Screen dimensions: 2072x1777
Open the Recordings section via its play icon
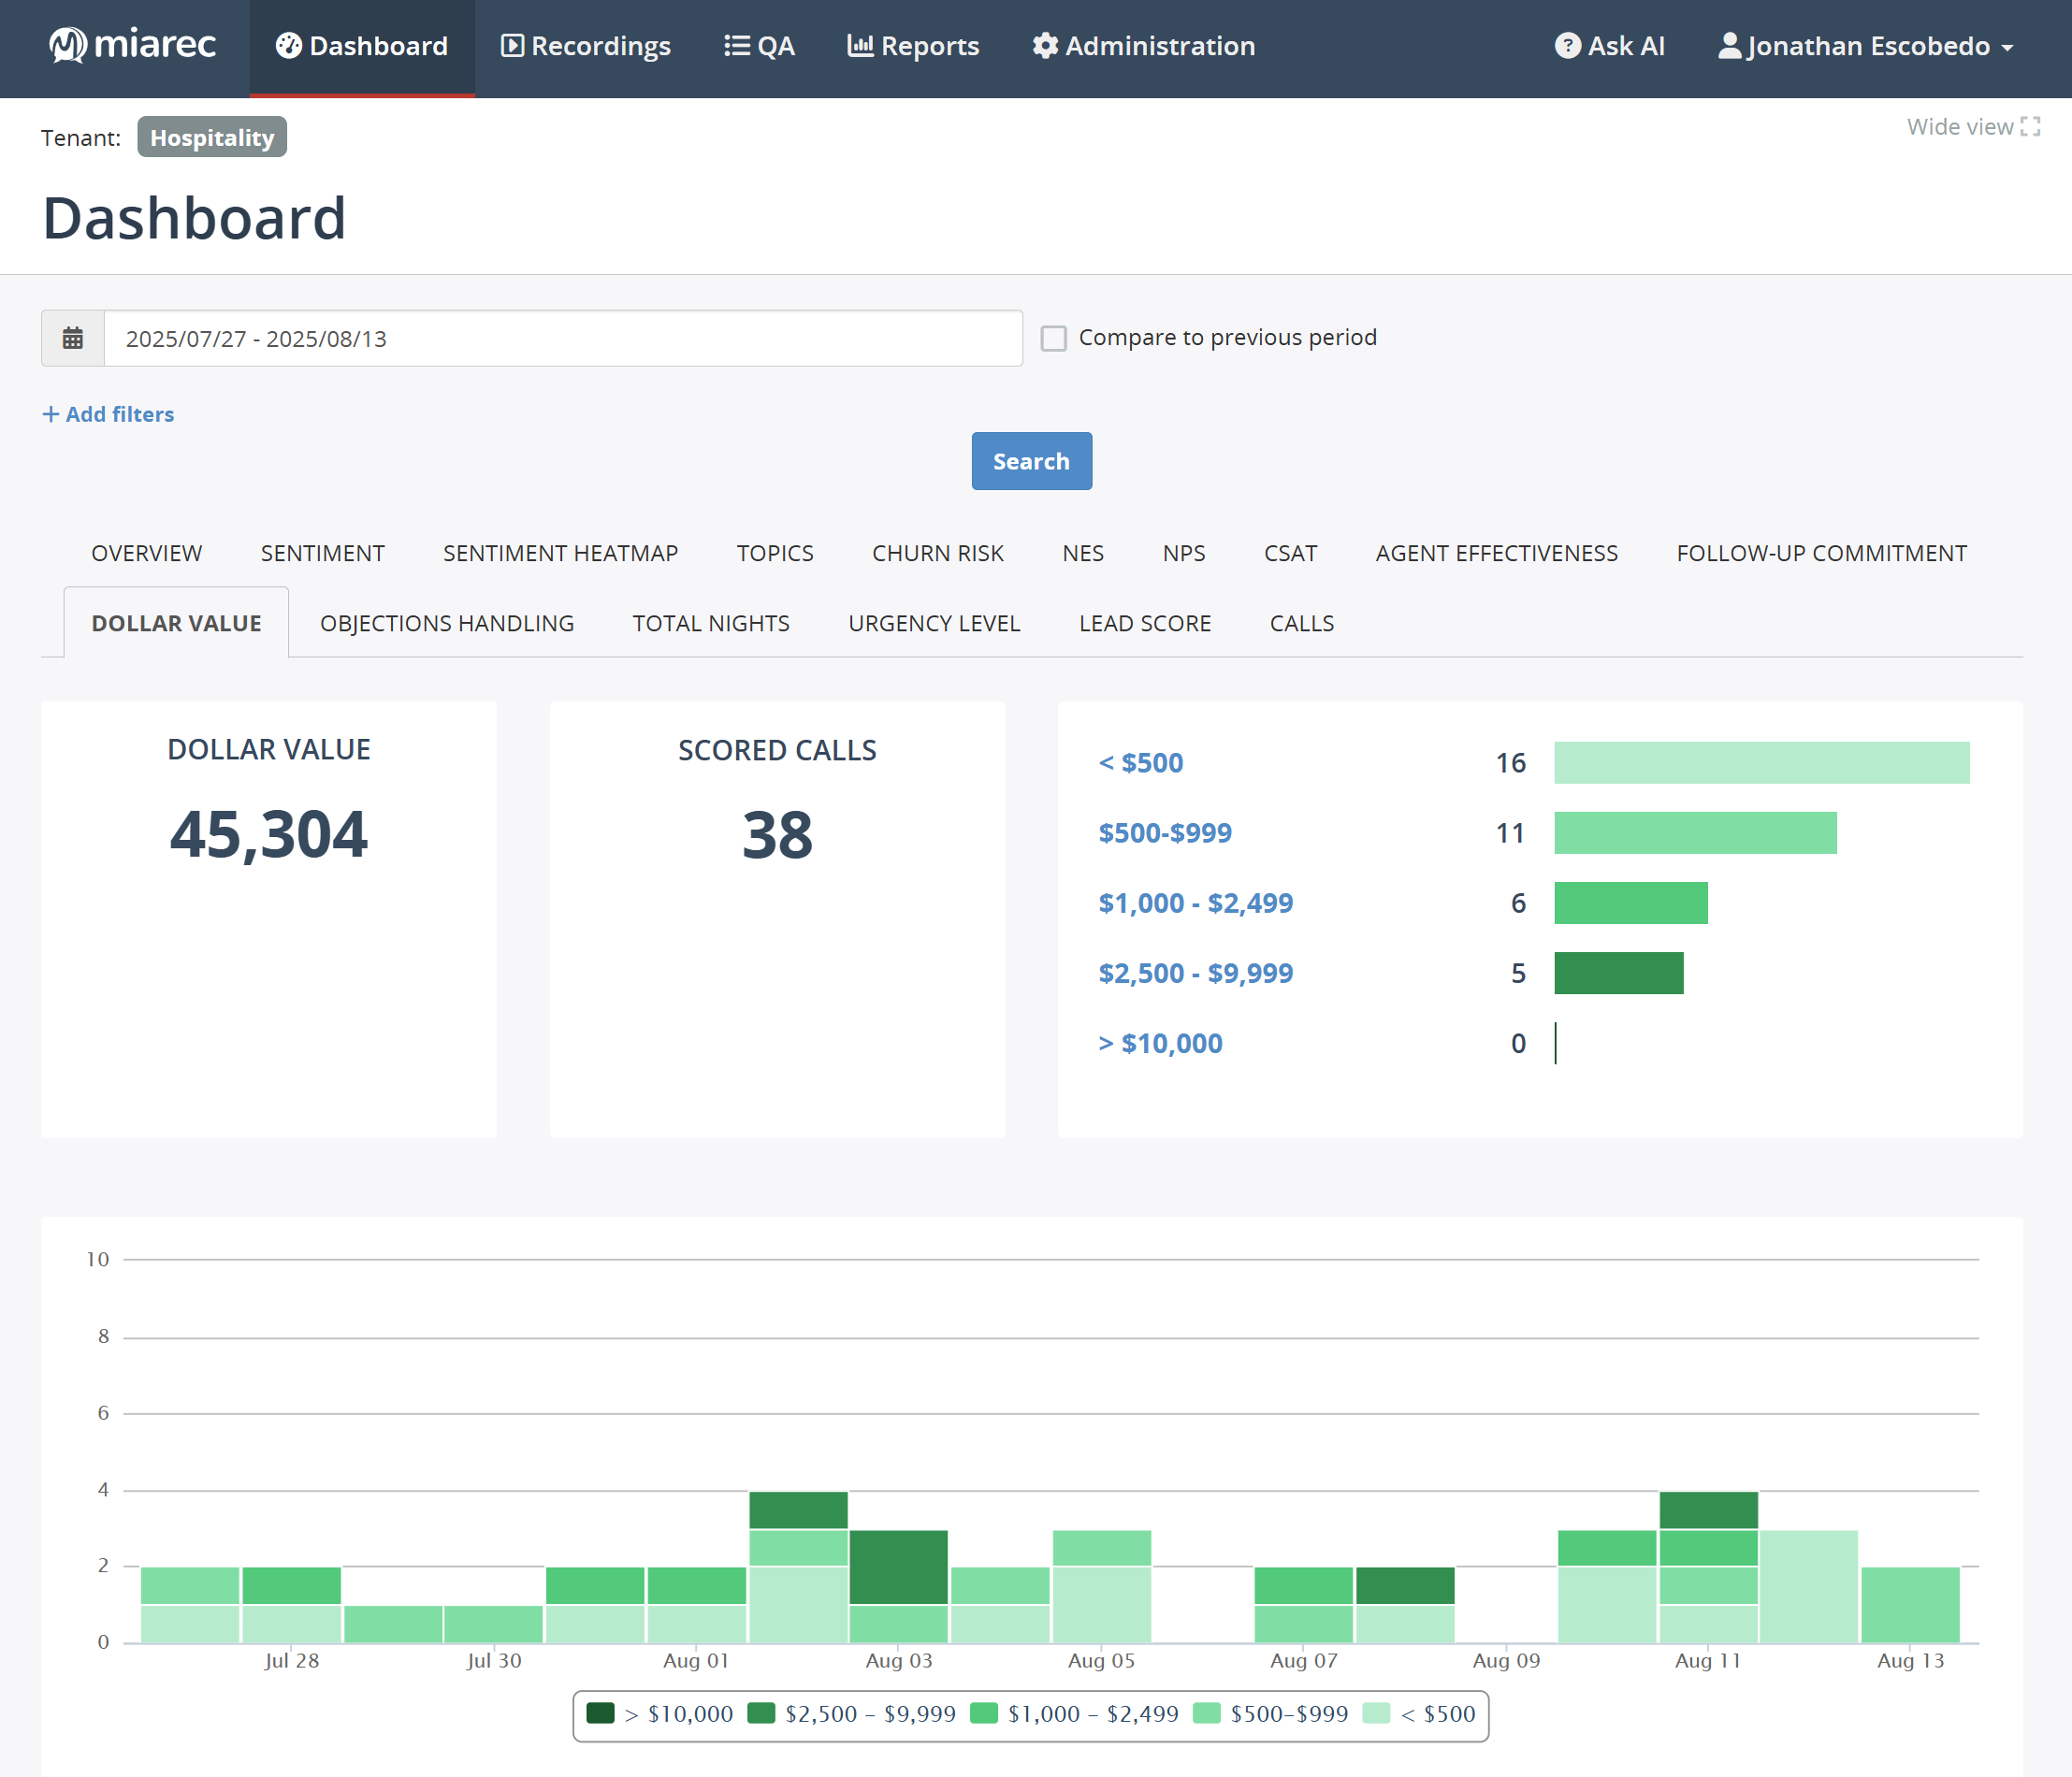click(513, 45)
